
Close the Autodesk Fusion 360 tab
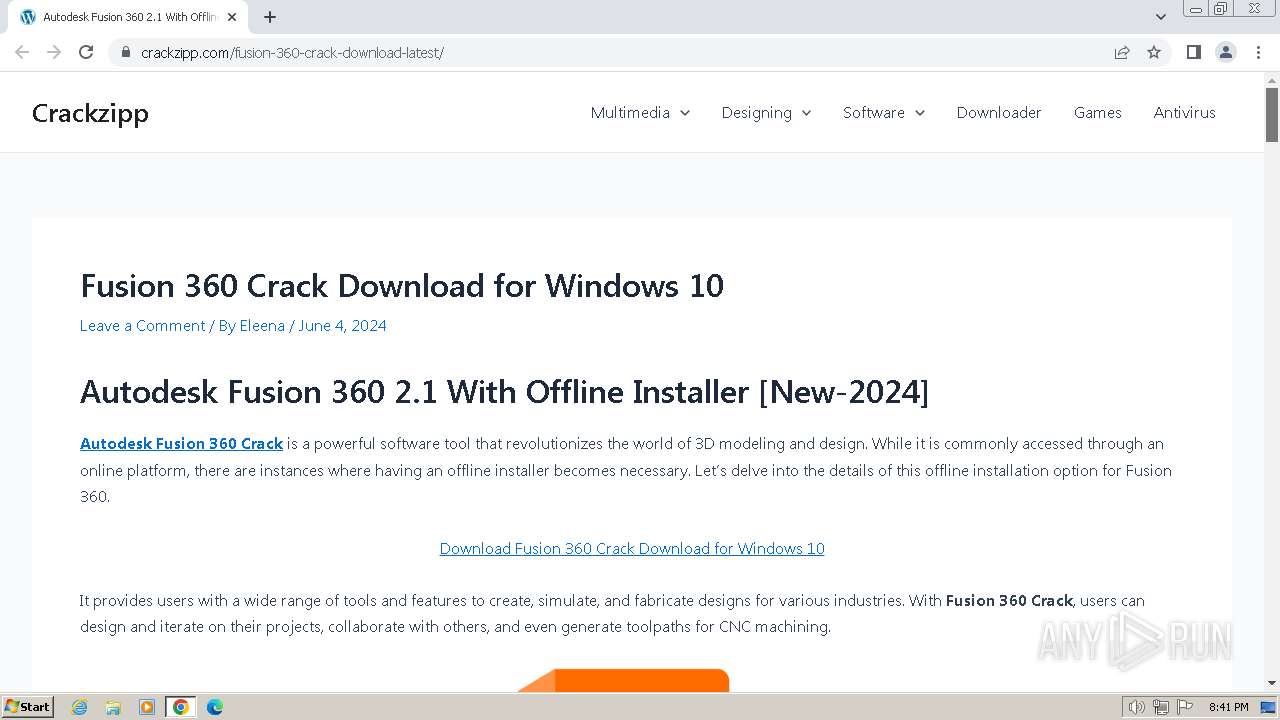pos(232,17)
